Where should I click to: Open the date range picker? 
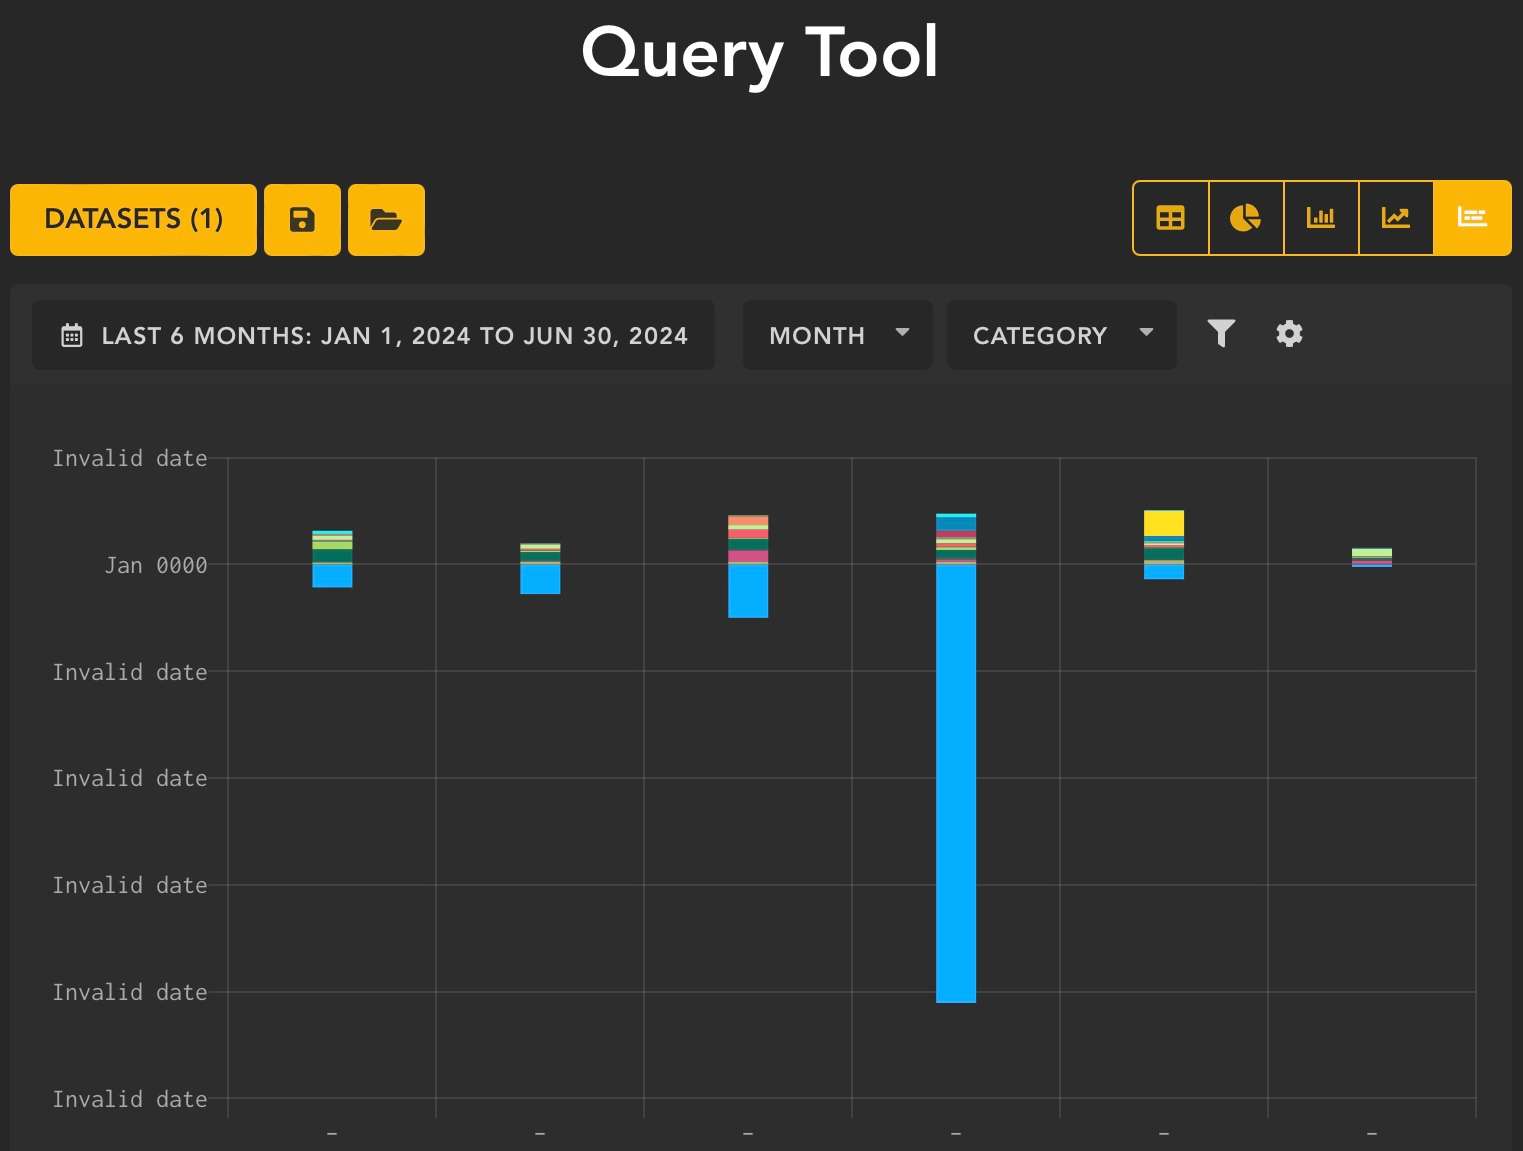[x=373, y=335]
